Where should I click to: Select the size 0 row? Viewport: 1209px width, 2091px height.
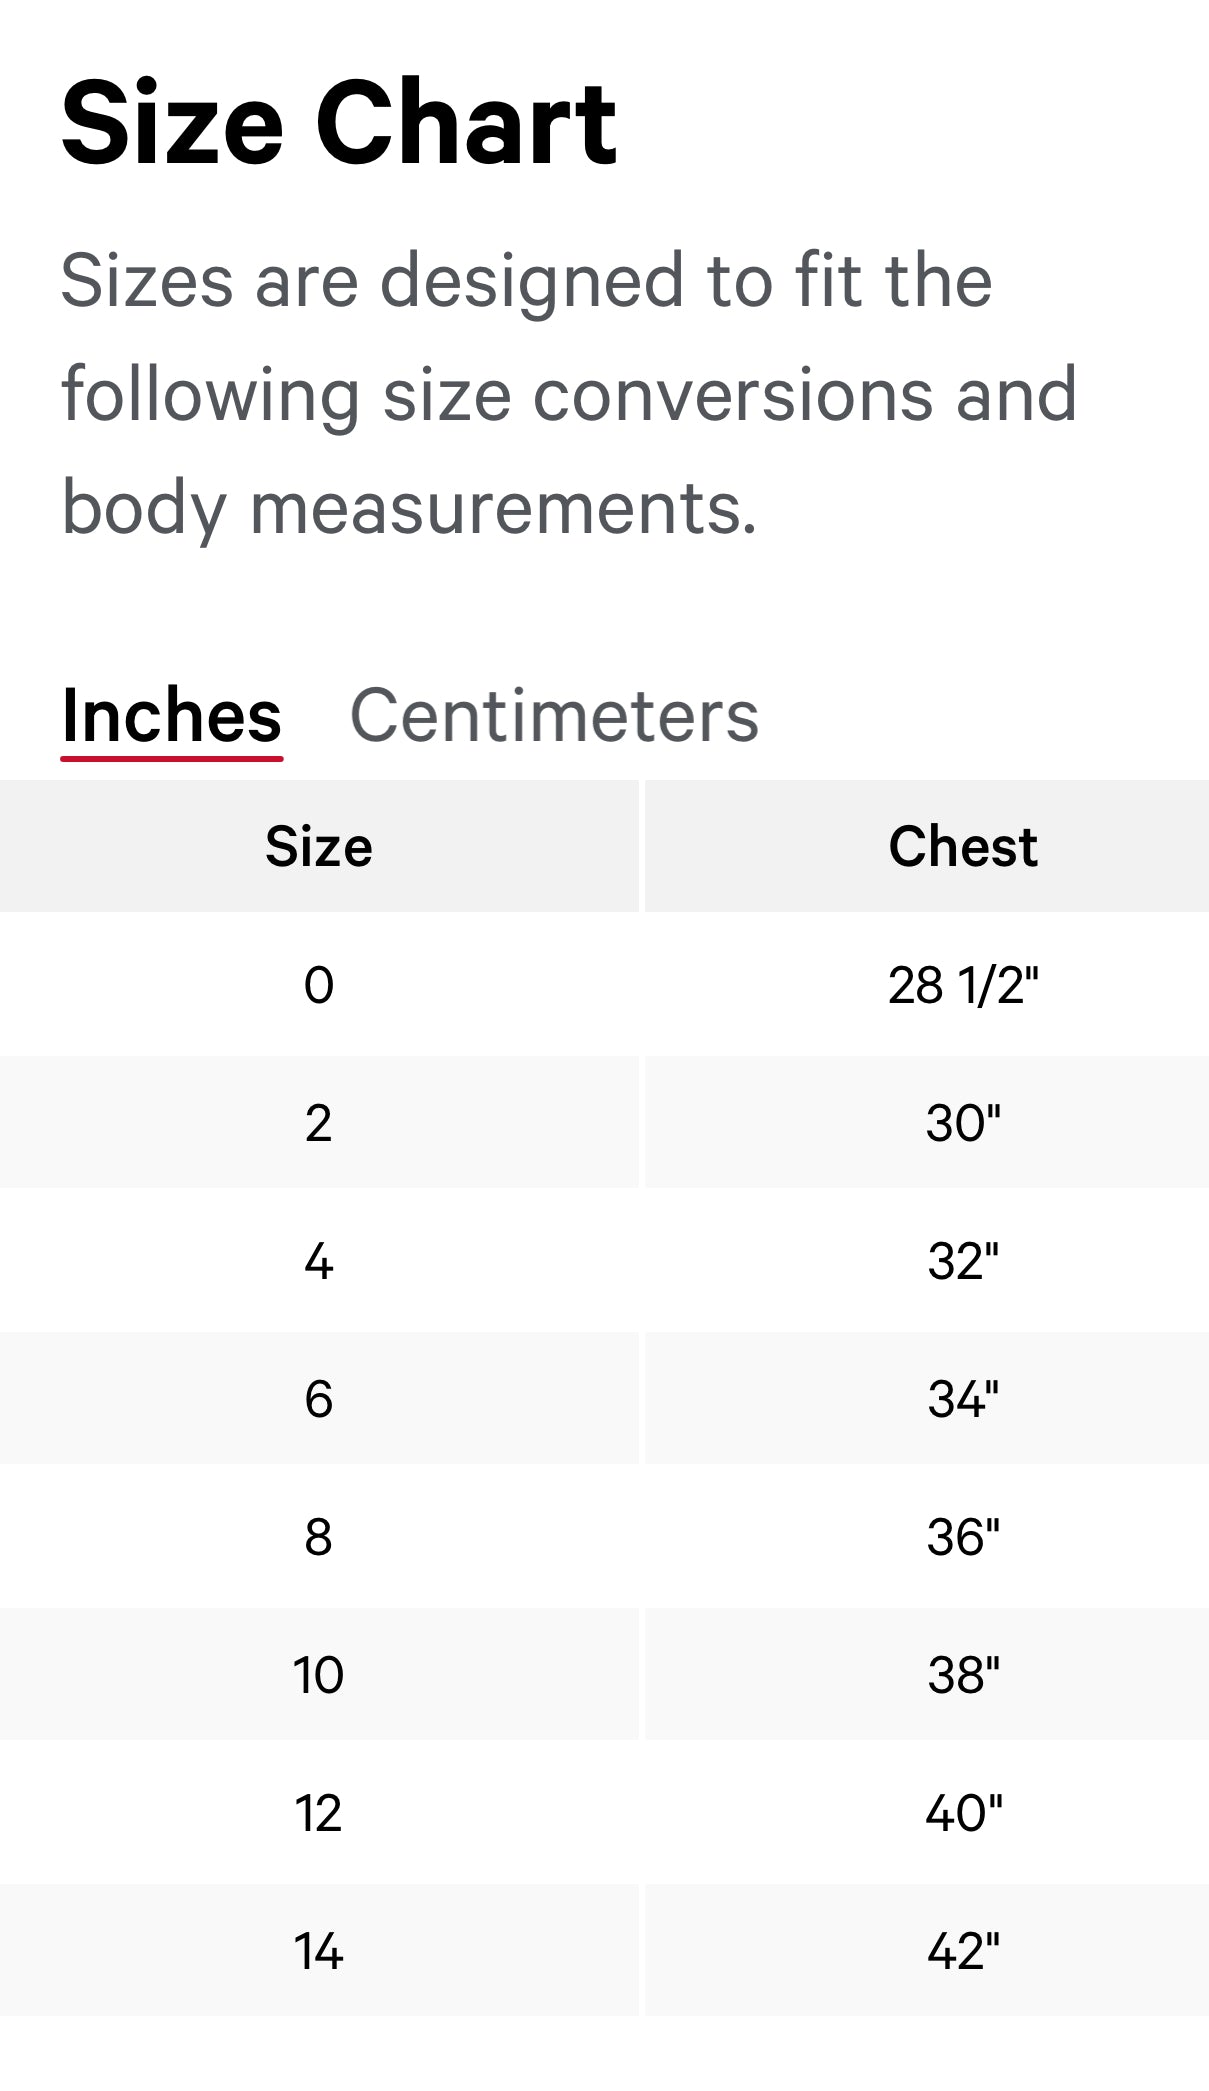click(x=316, y=984)
